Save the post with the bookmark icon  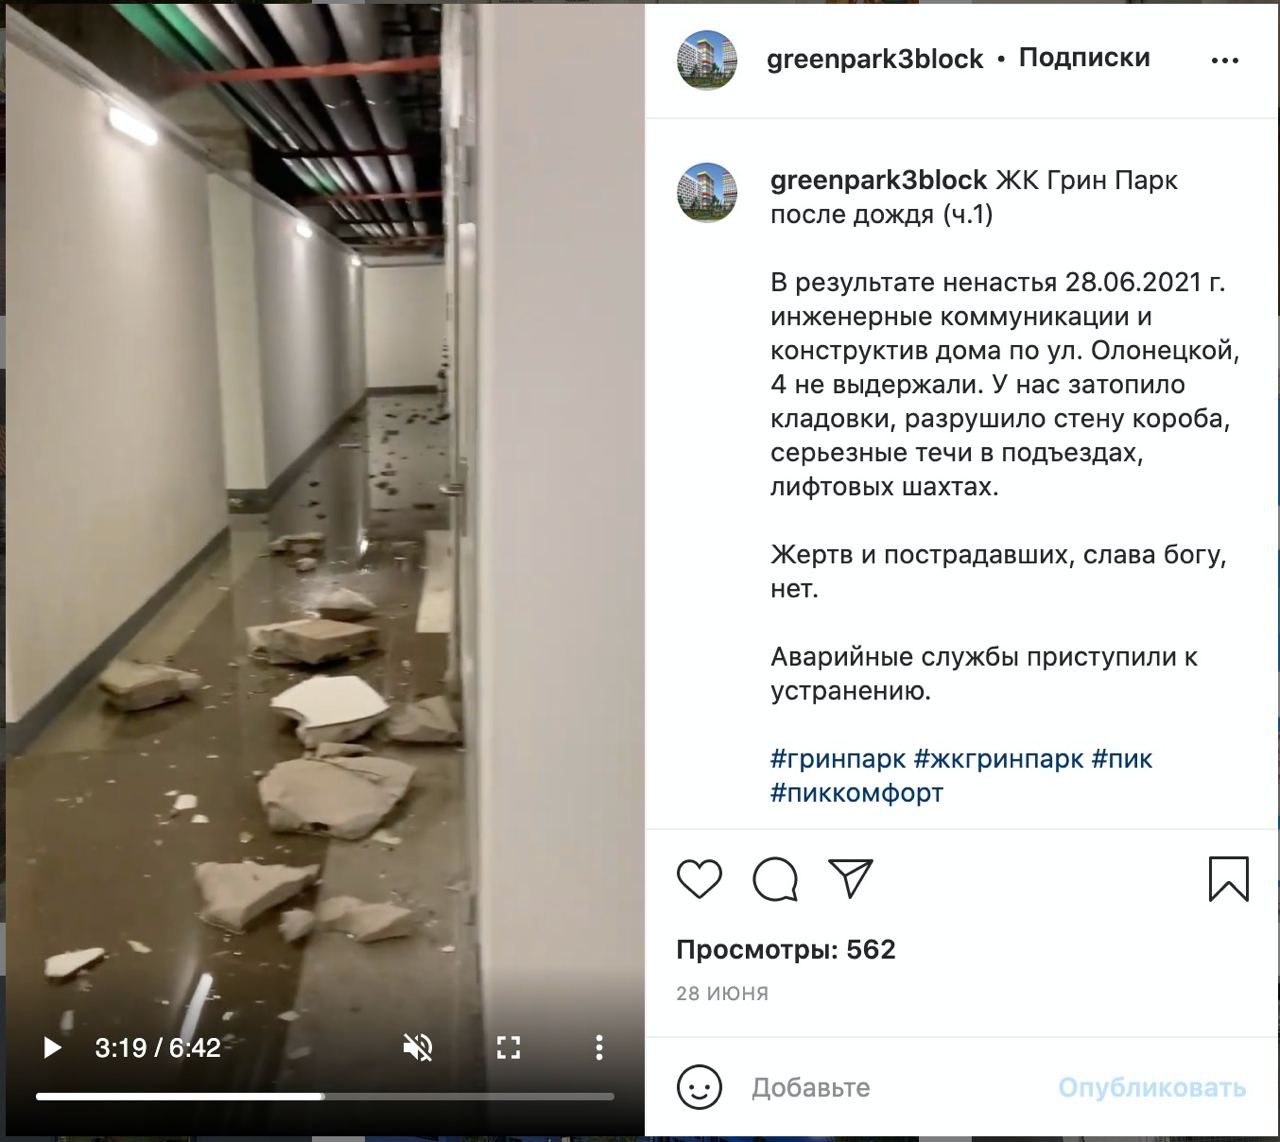pyautogui.click(x=1228, y=879)
